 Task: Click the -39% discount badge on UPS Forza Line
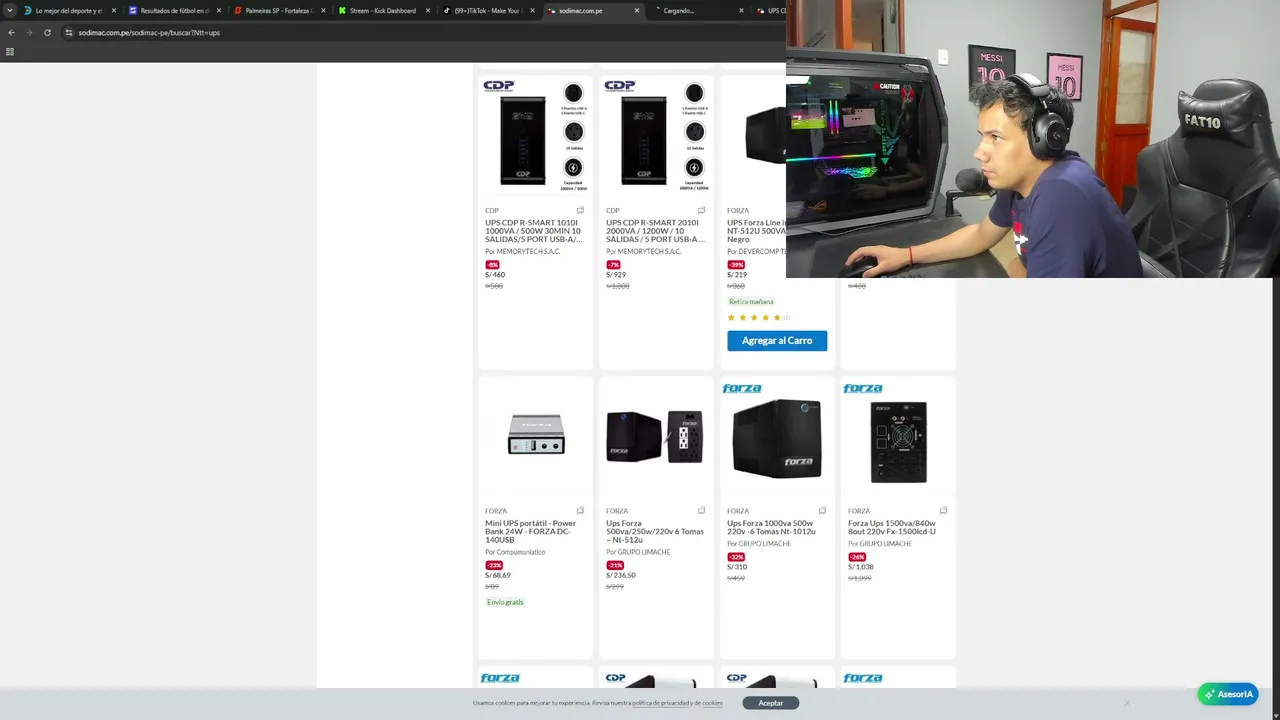point(736,265)
